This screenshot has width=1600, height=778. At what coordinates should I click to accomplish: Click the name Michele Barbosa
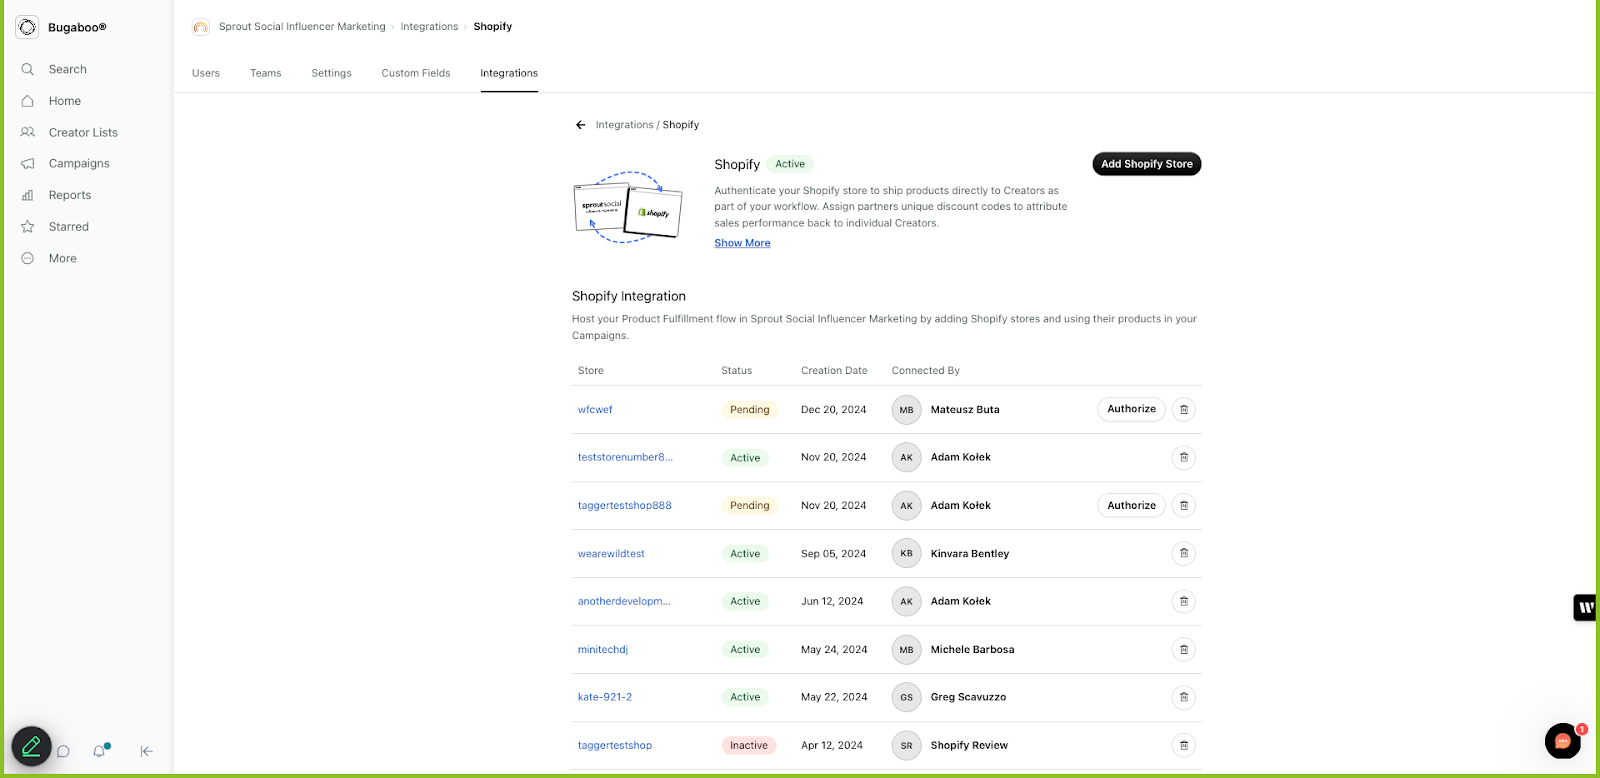[972, 650]
